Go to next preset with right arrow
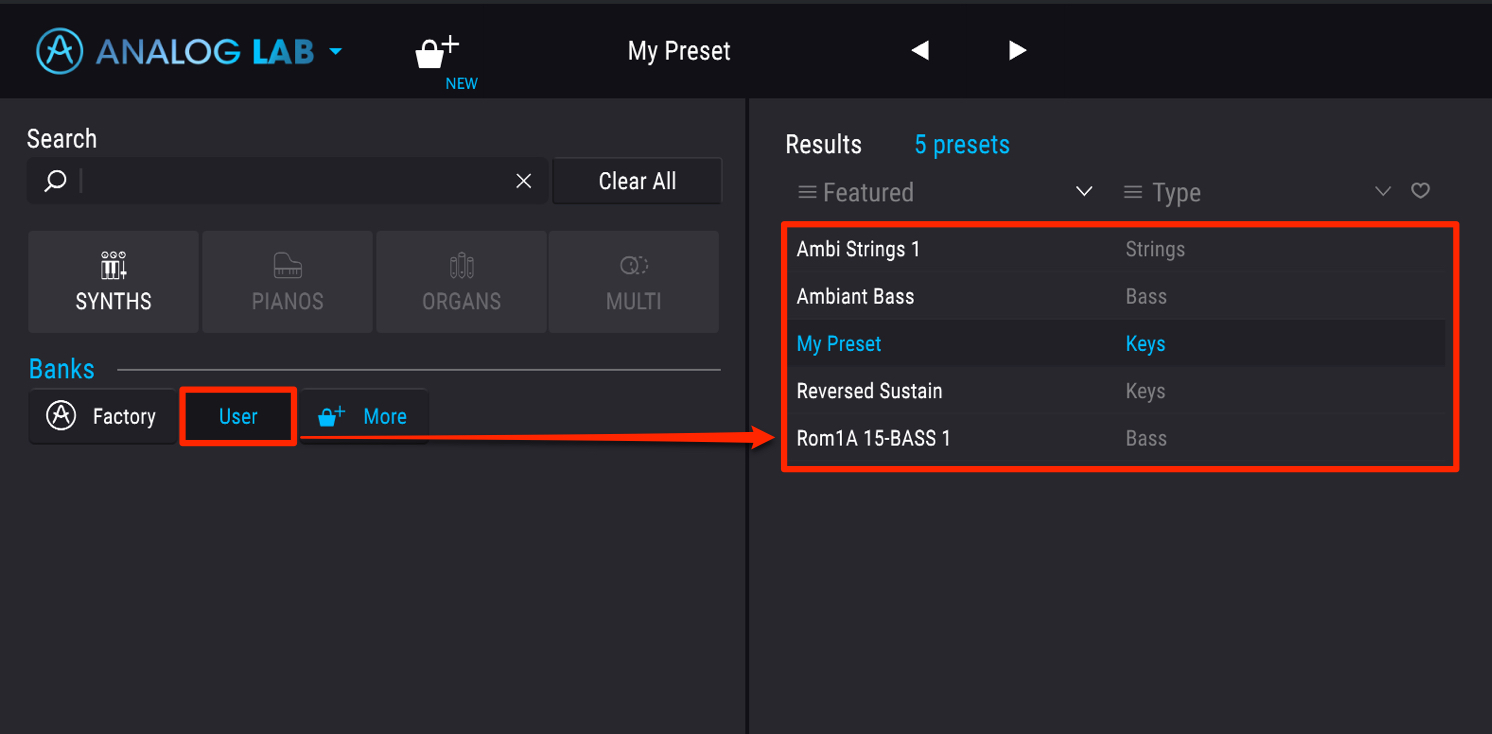Image resolution: width=1492 pixels, height=734 pixels. [1017, 50]
